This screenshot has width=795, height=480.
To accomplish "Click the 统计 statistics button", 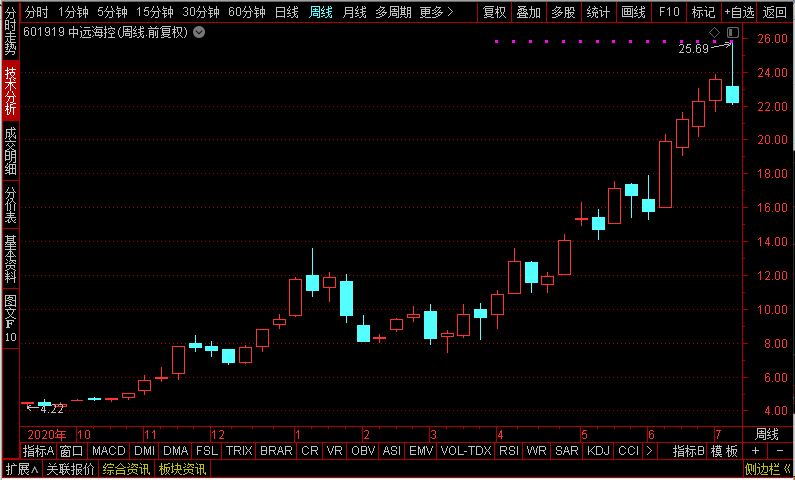I will pos(598,12).
